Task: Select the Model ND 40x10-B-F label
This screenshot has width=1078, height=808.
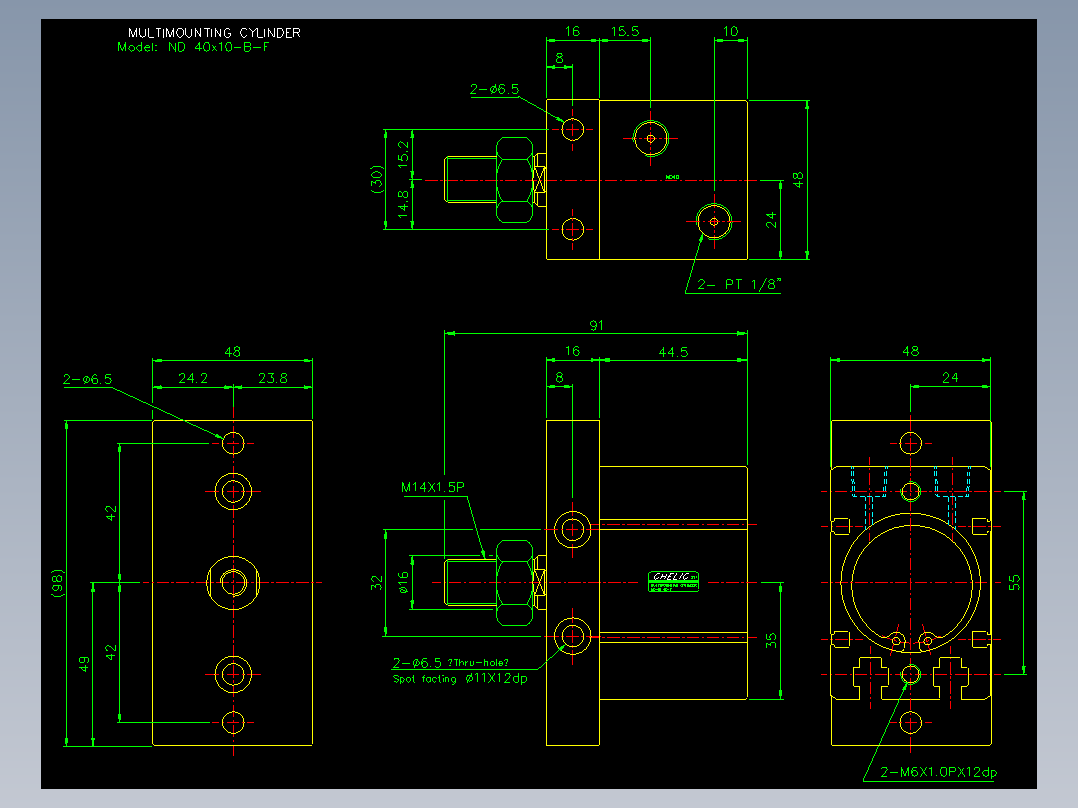Action: click(193, 47)
